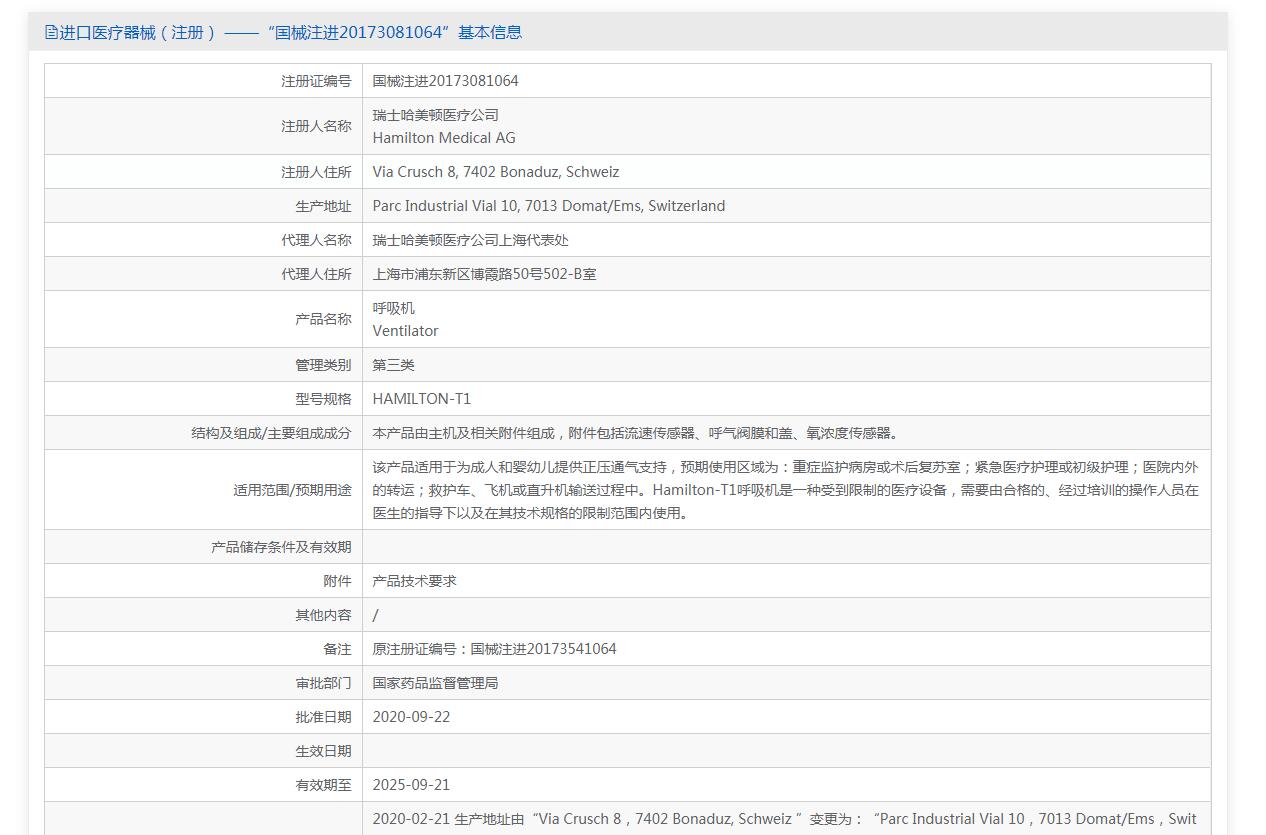Select the address Via Crusch 8, 7402 Bonaduz, Schweiz
The image size is (1266, 835).
(496, 172)
